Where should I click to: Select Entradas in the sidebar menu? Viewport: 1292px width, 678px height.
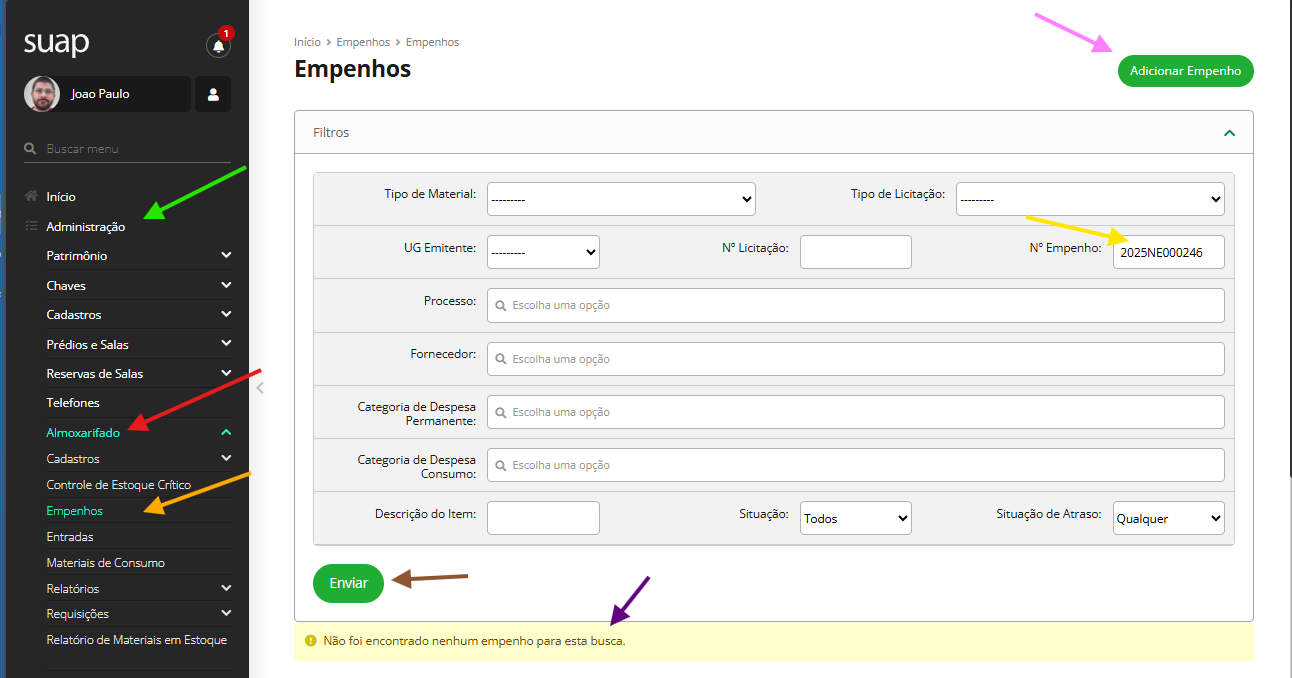70,537
